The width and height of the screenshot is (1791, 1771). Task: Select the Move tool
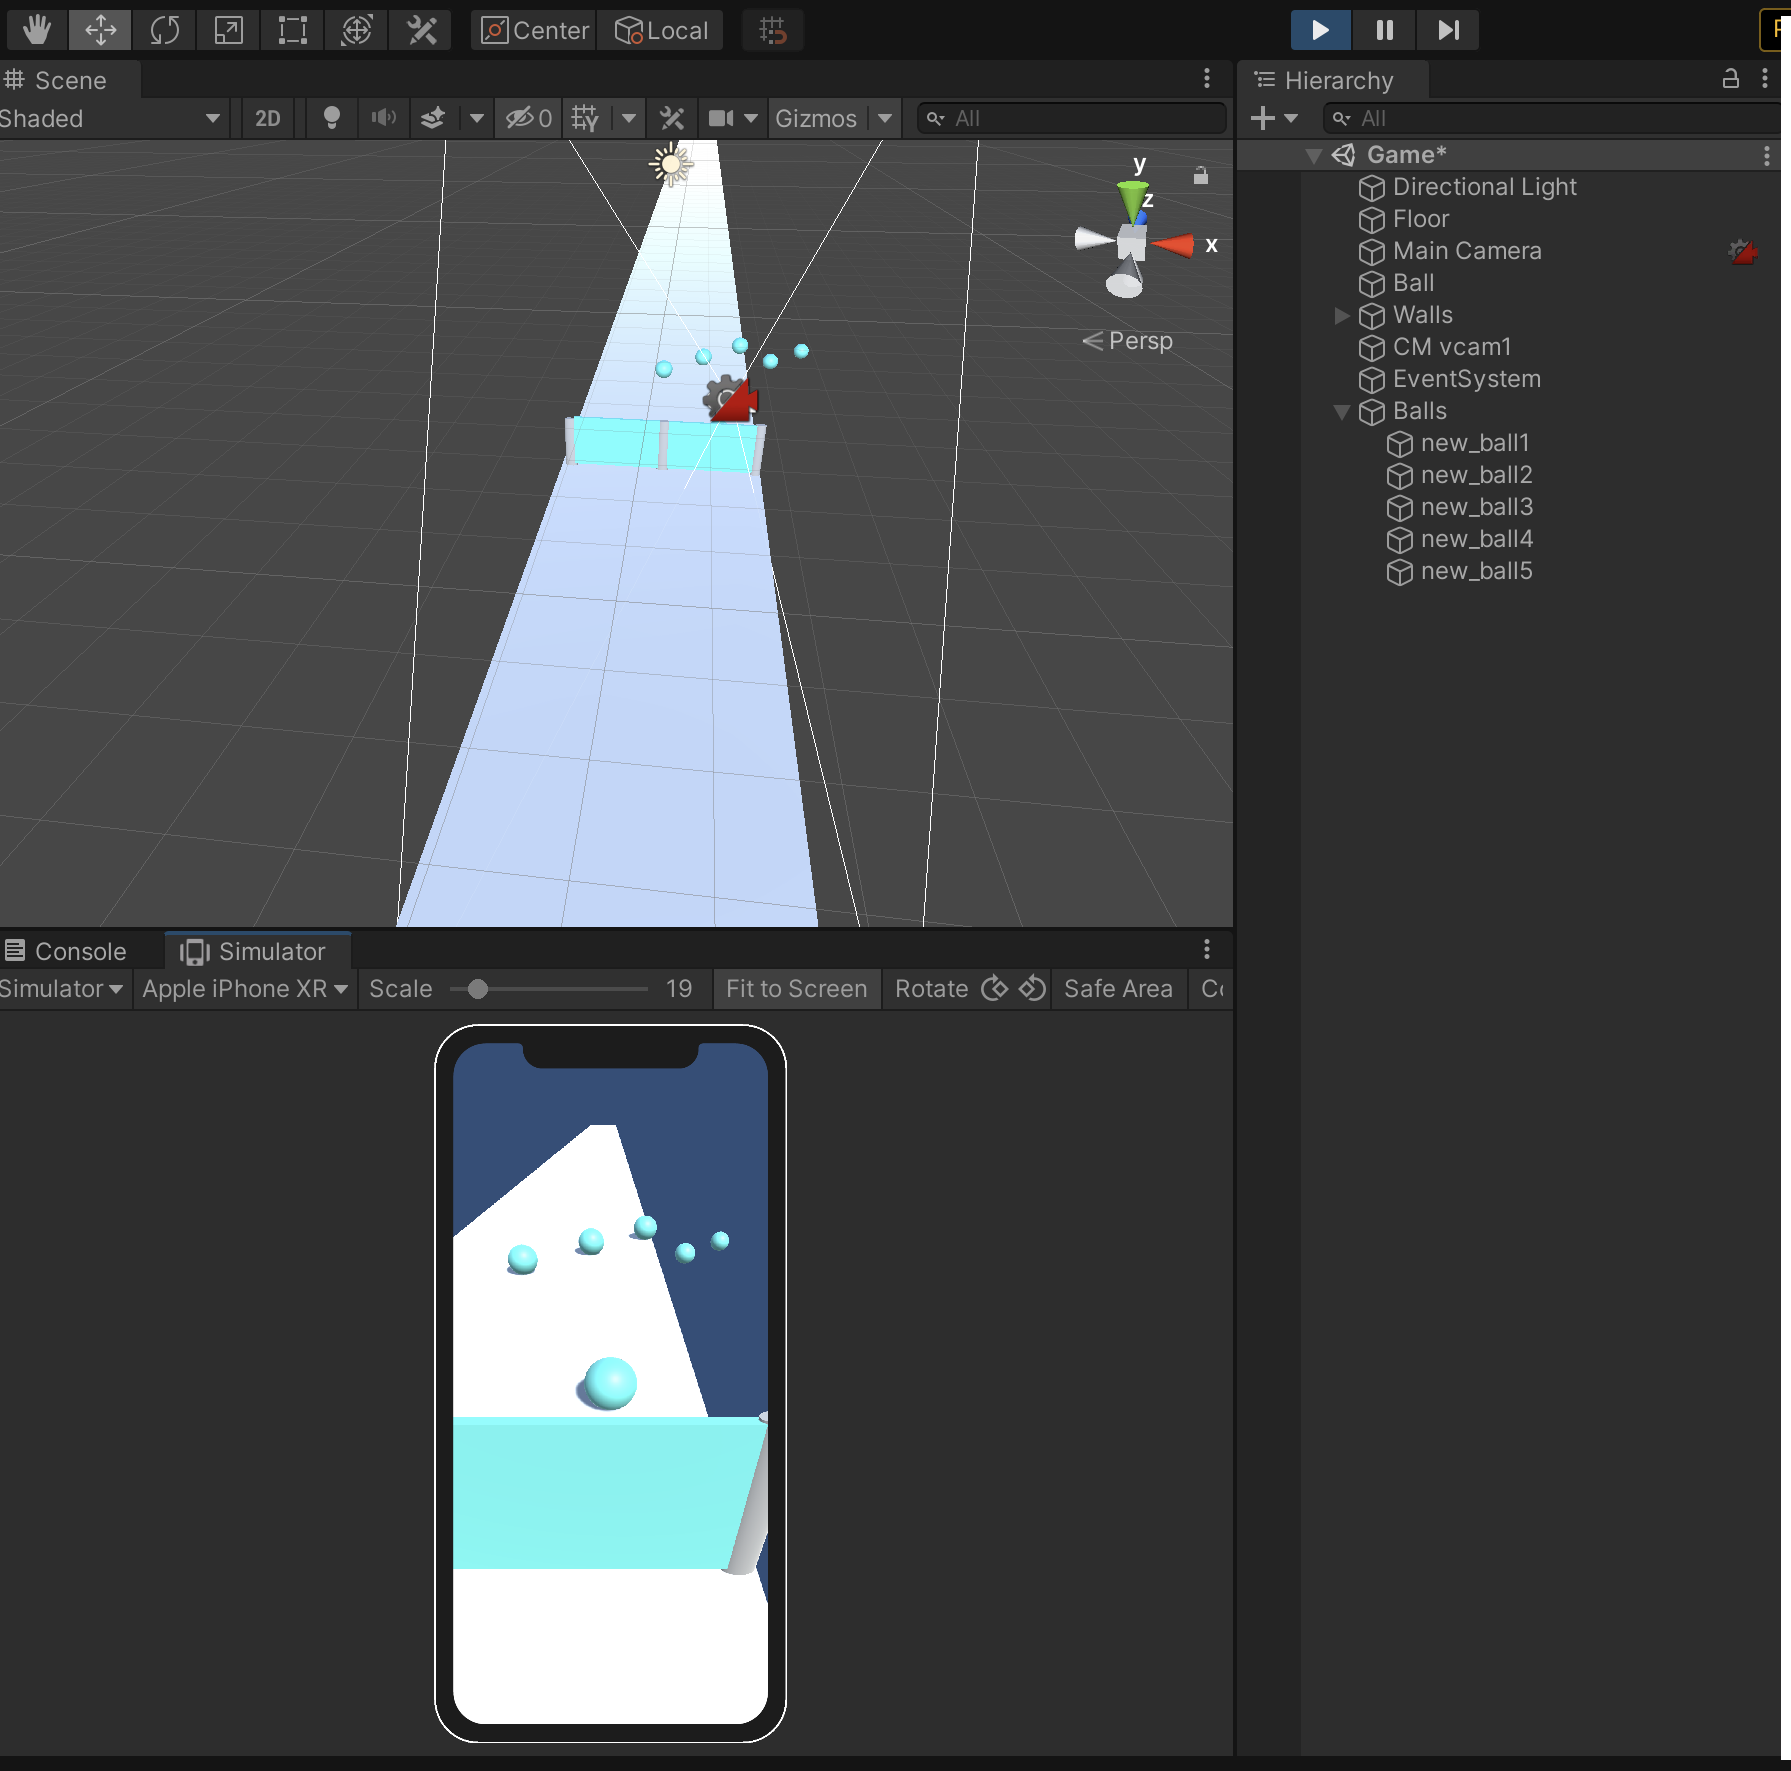click(x=100, y=30)
